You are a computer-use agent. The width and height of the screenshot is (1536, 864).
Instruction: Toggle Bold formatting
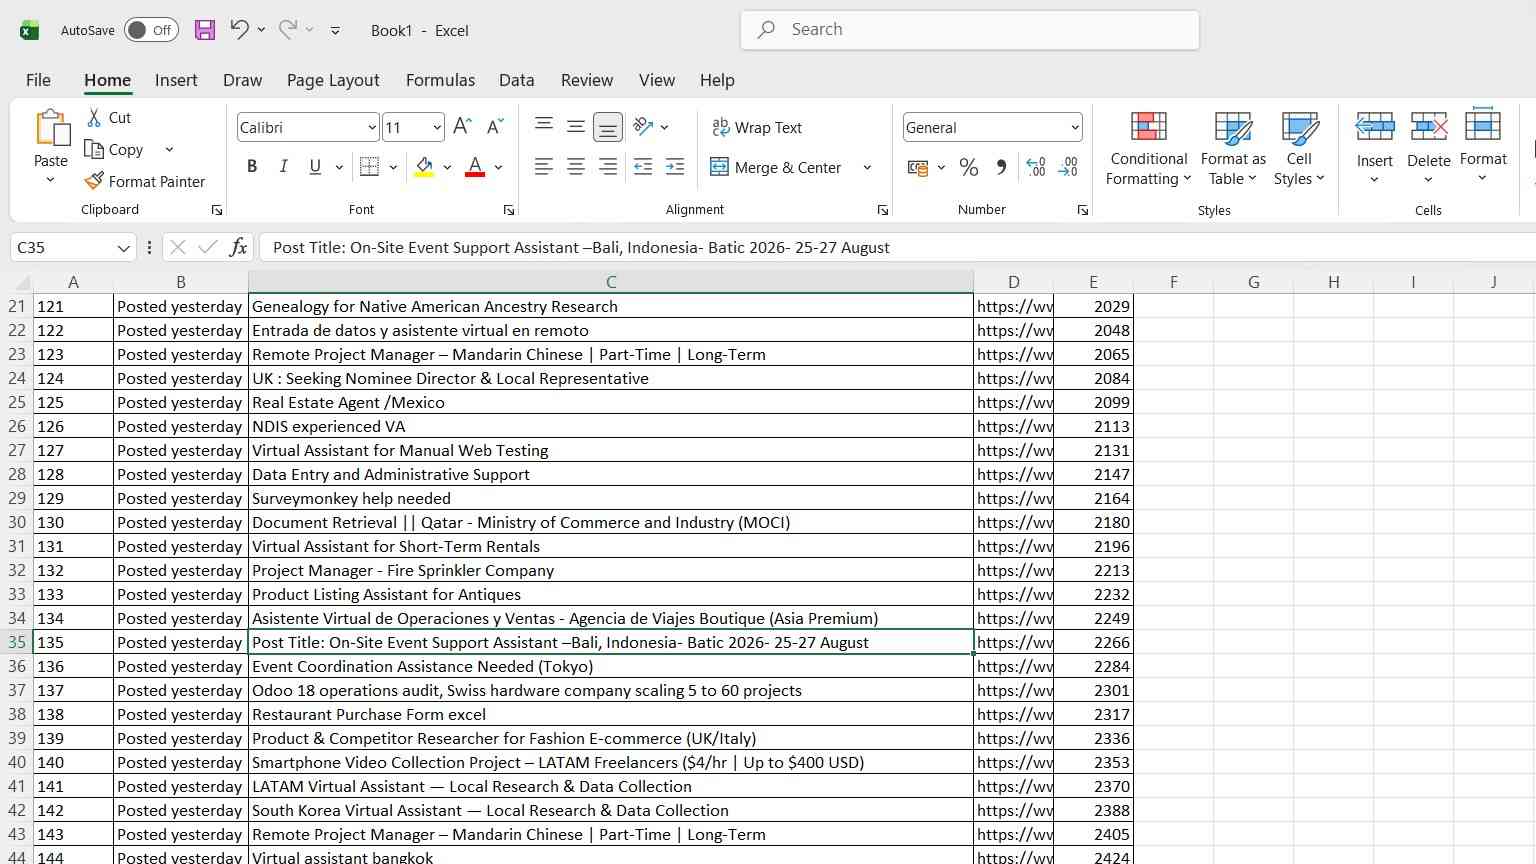click(252, 167)
